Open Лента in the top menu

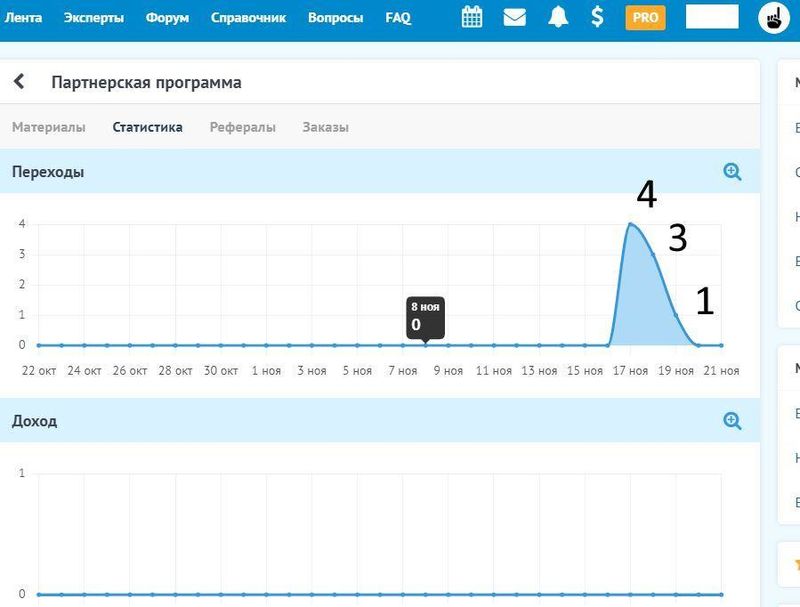pos(23,17)
